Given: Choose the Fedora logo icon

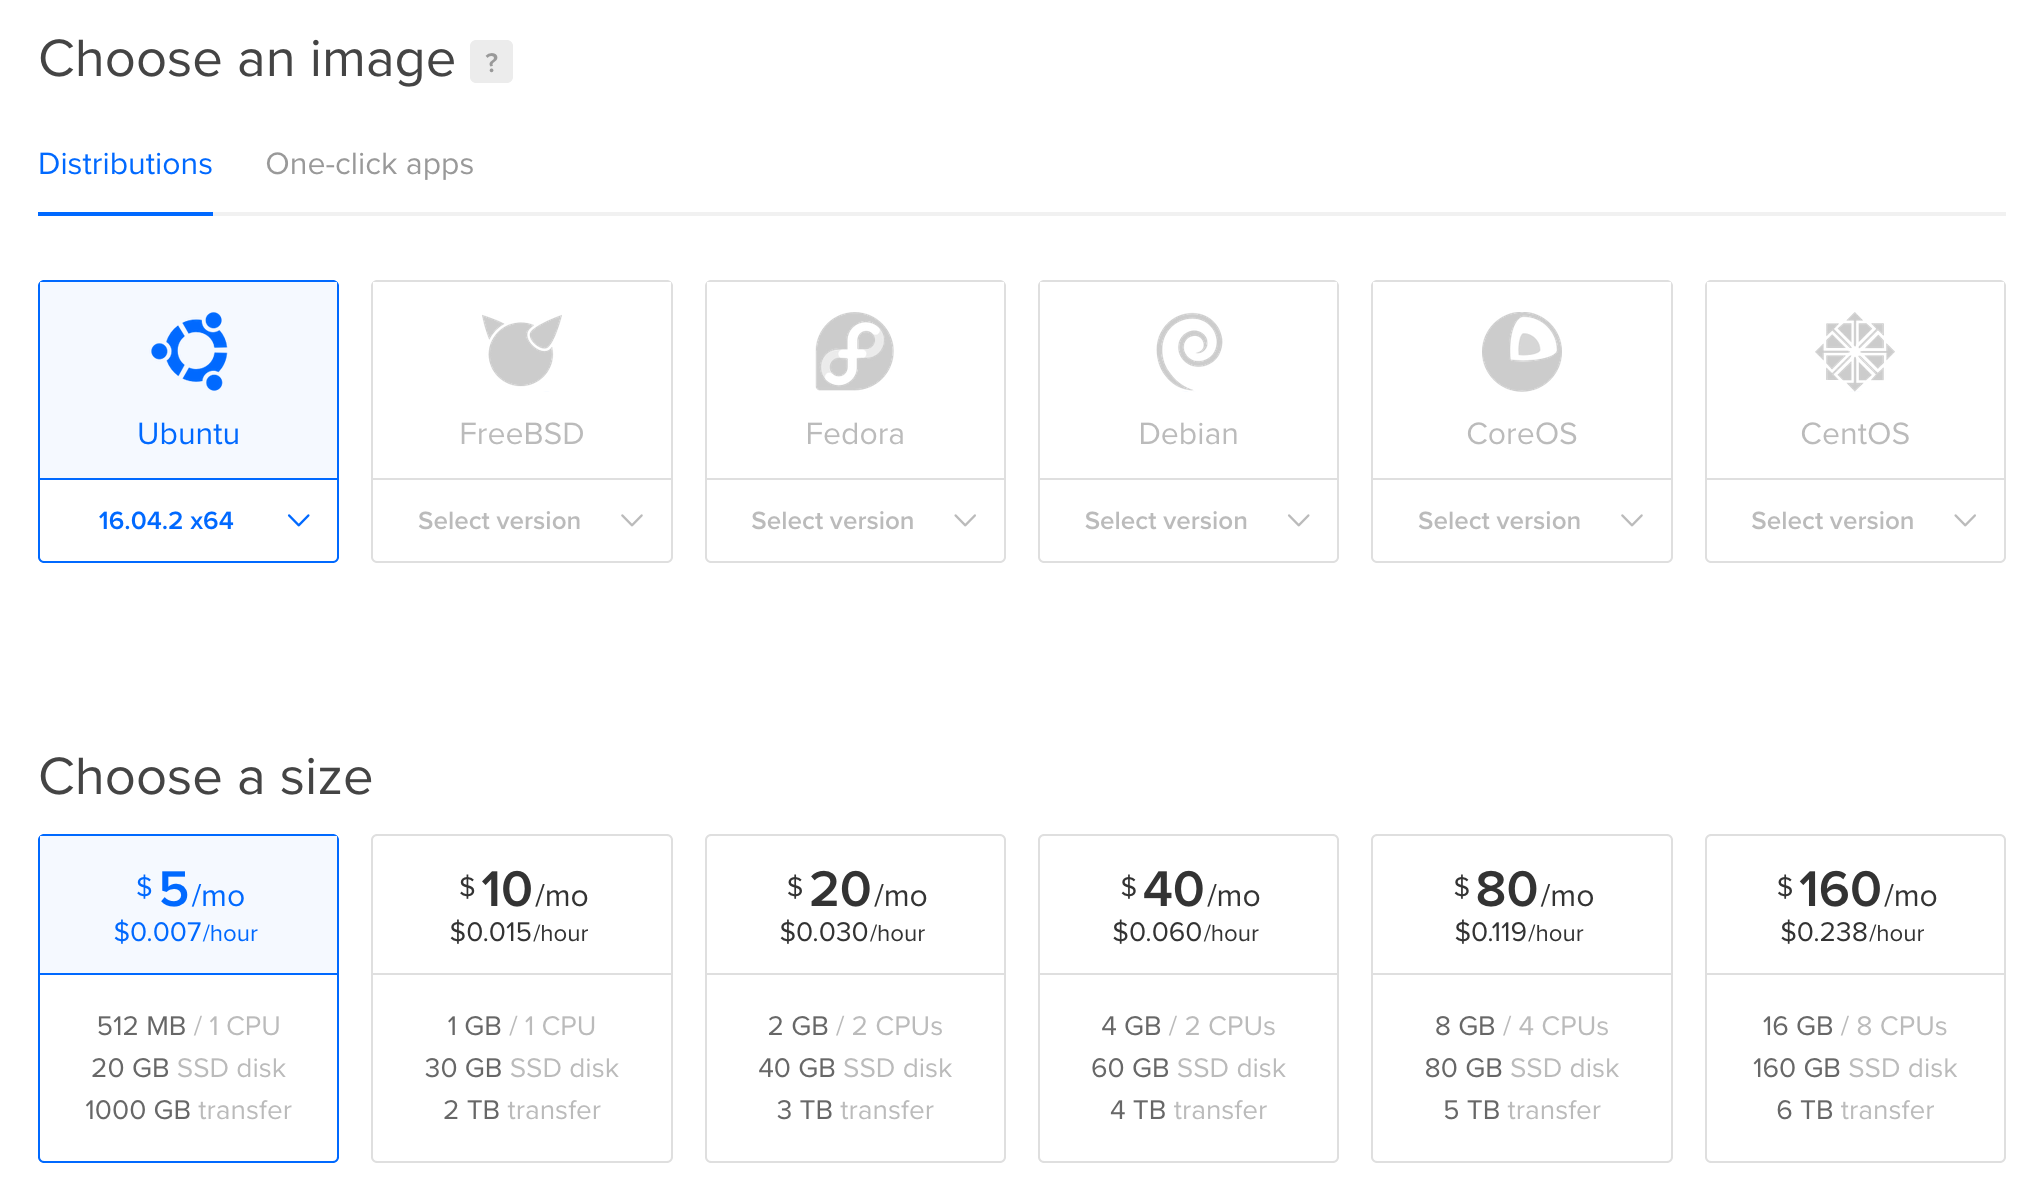Looking at the screenshot, I should (854, 351).
